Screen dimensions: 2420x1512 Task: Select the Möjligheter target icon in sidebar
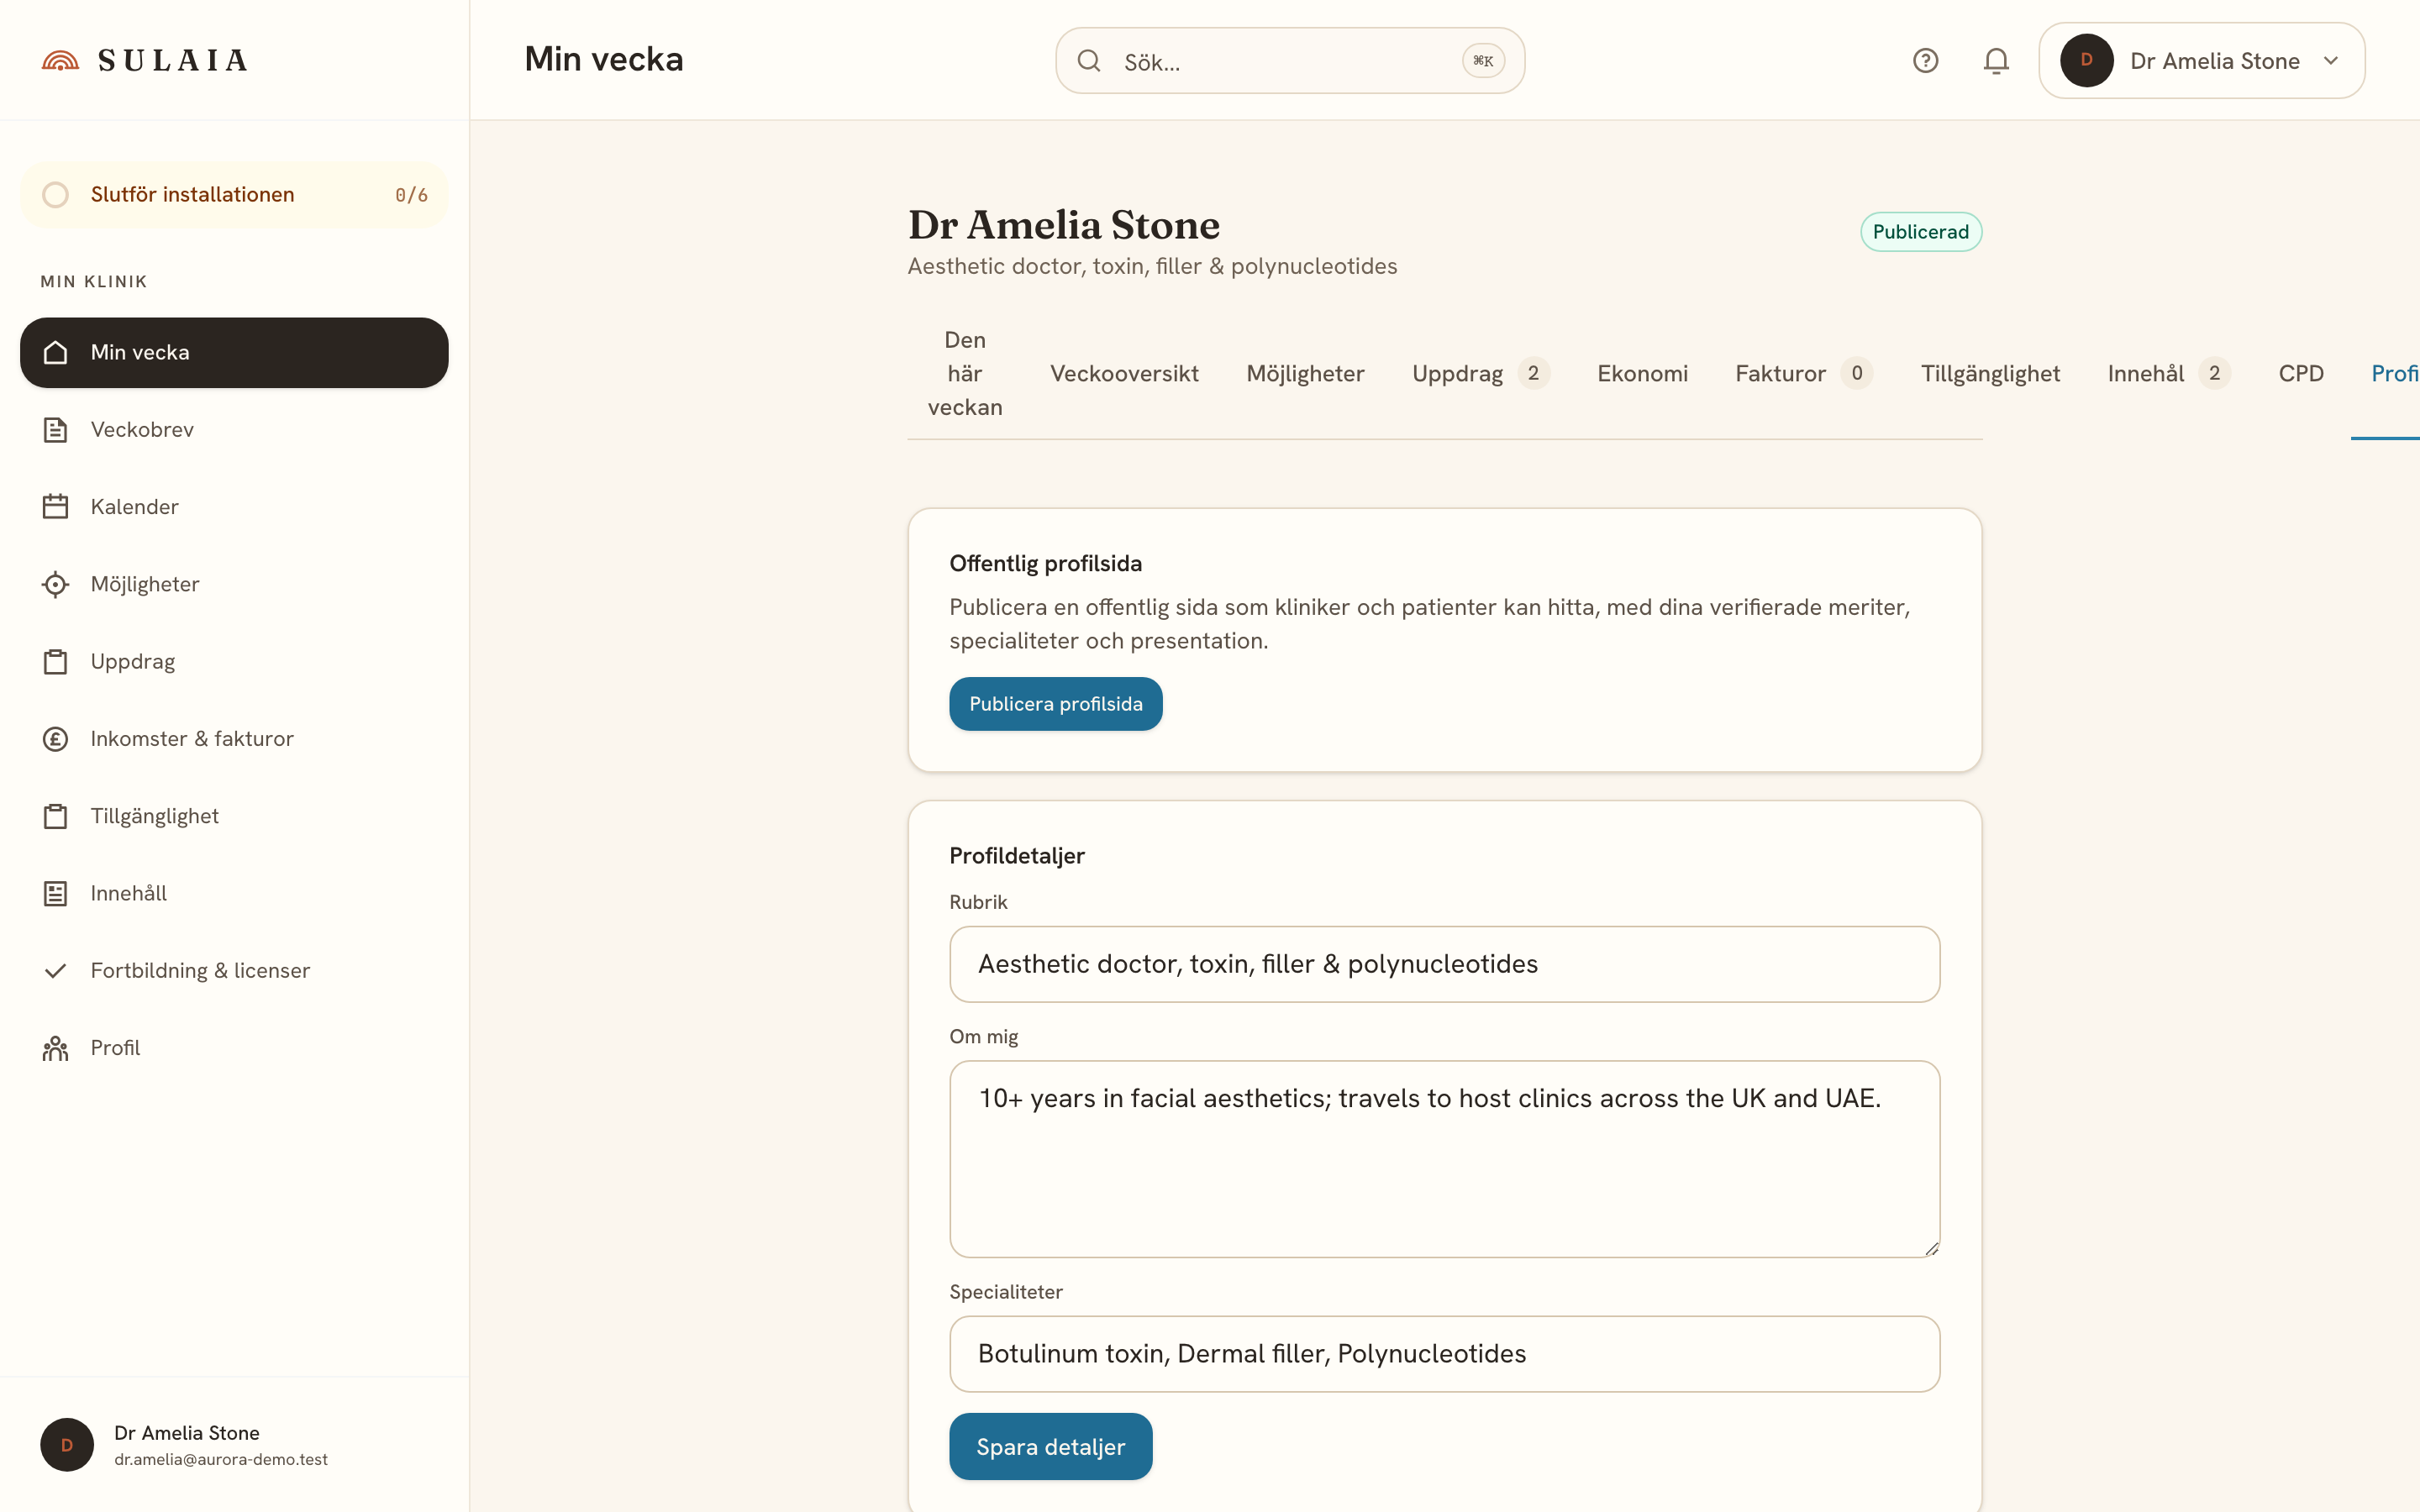point(55,584)
